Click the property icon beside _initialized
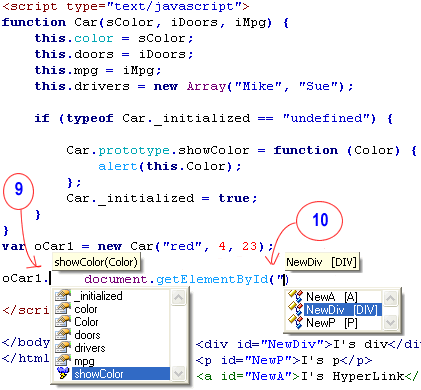This screenshot has height=390, width=421. (x=63, y=296)
